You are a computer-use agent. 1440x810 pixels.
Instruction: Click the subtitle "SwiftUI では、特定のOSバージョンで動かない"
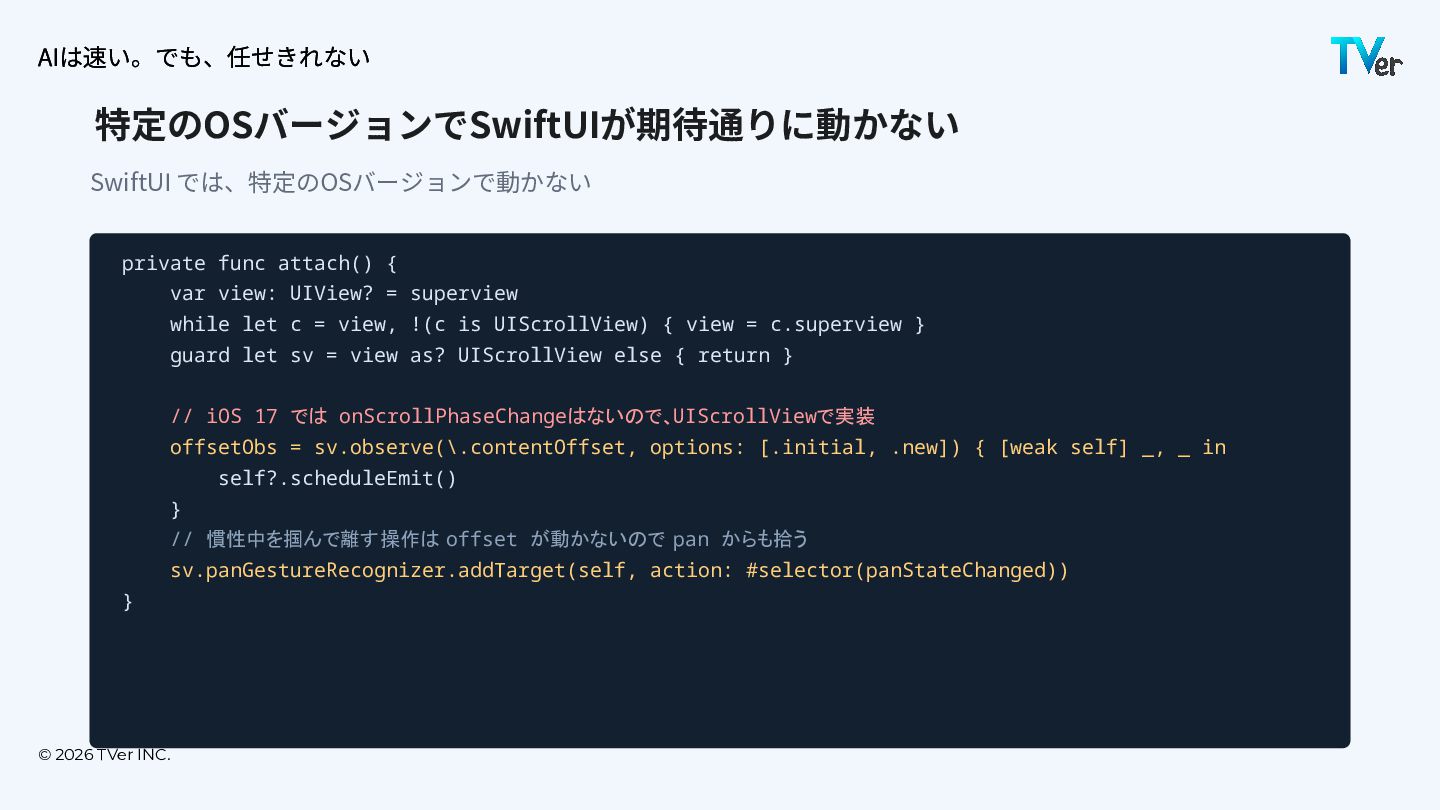[x=340, y=182]
